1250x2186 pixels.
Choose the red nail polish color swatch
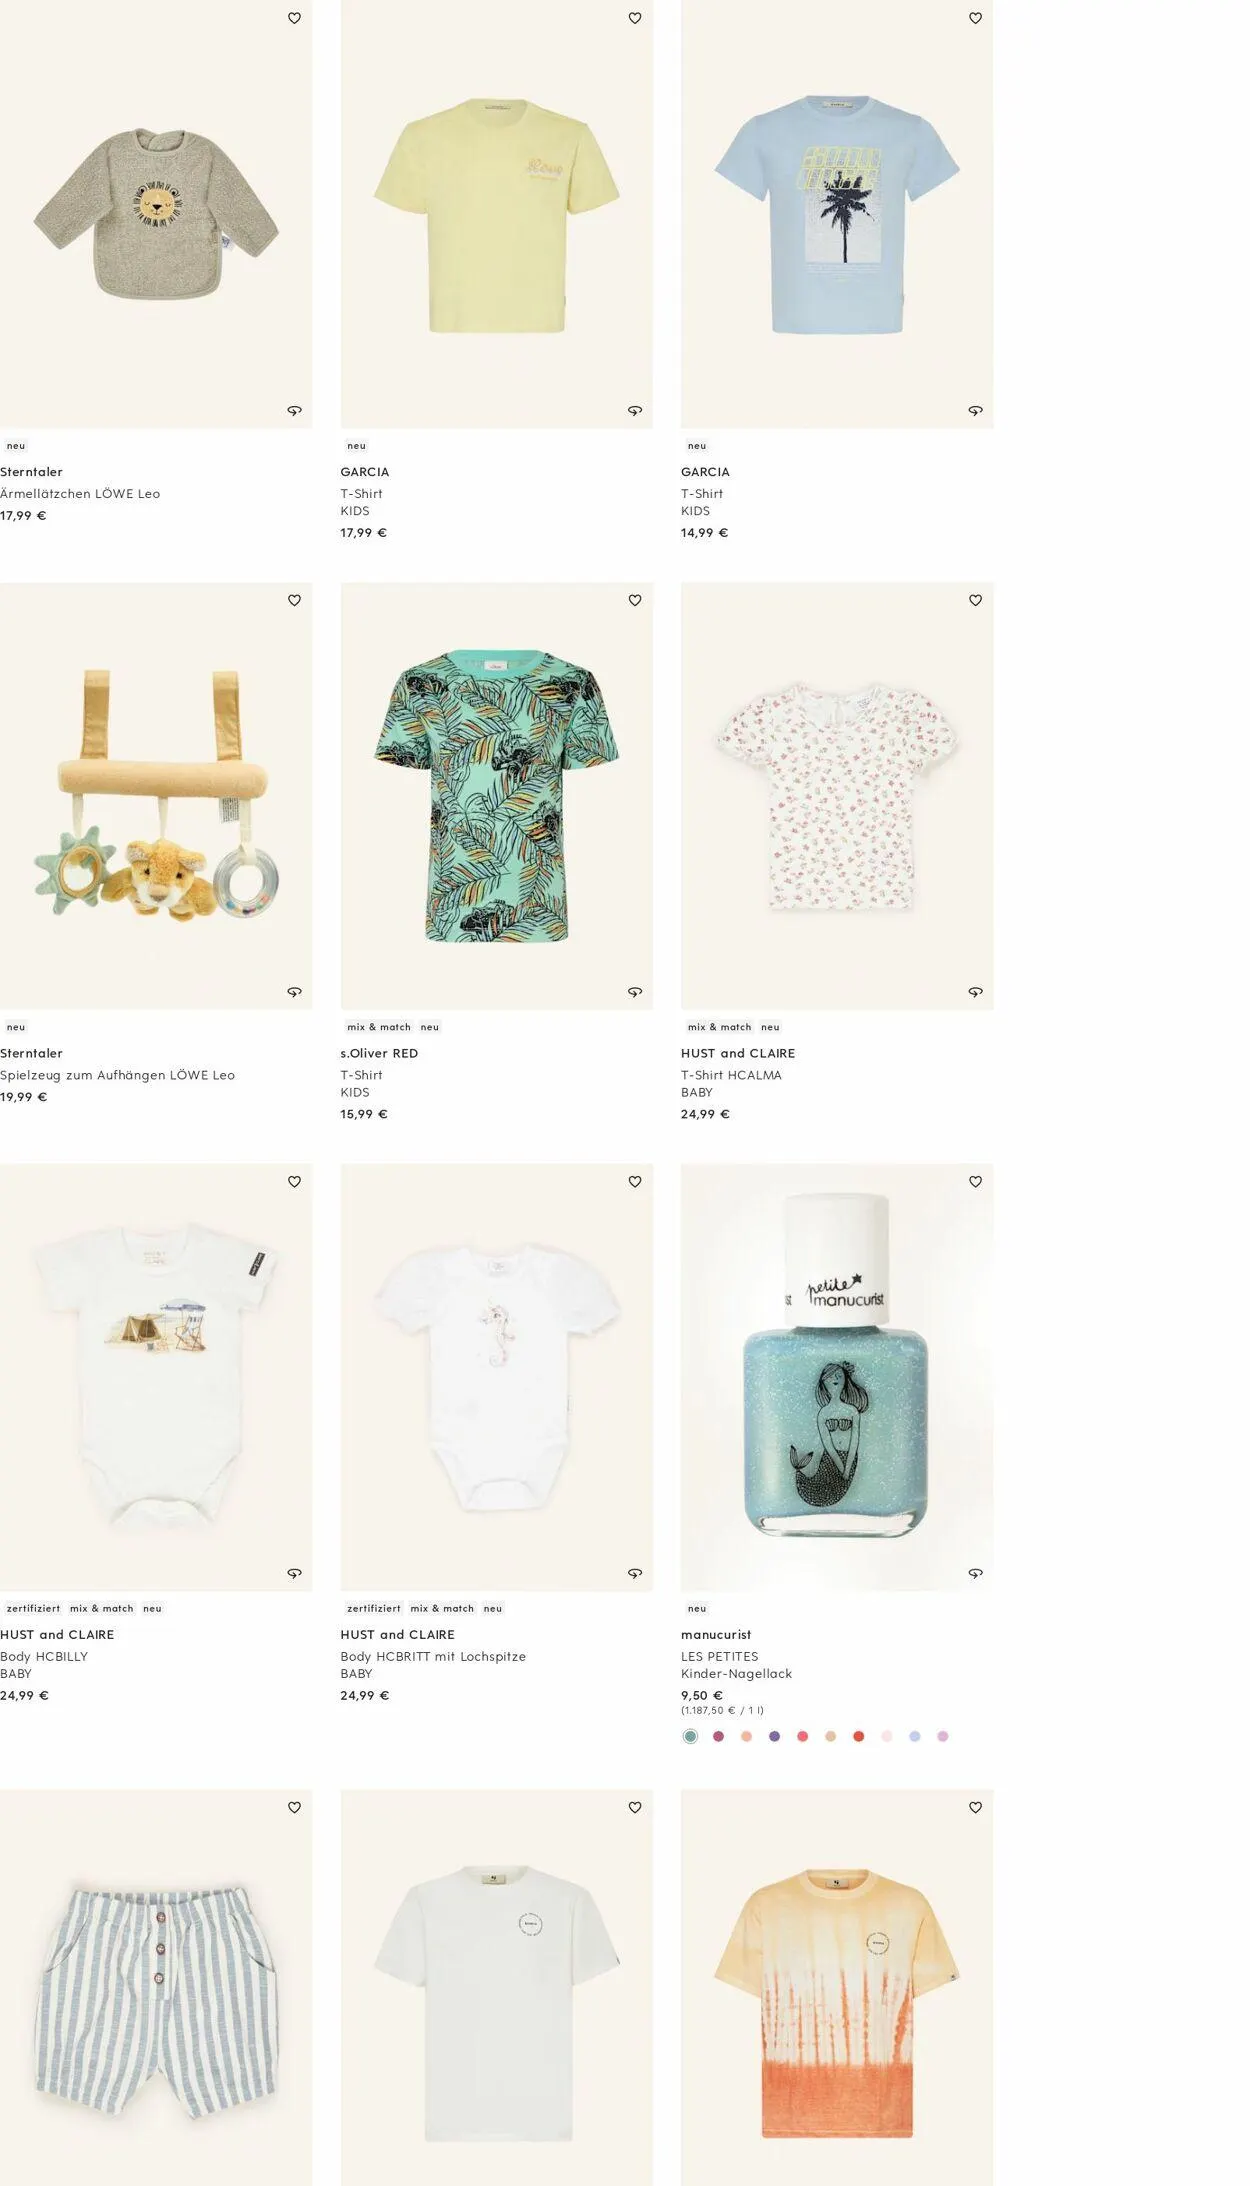point(858,1736)
